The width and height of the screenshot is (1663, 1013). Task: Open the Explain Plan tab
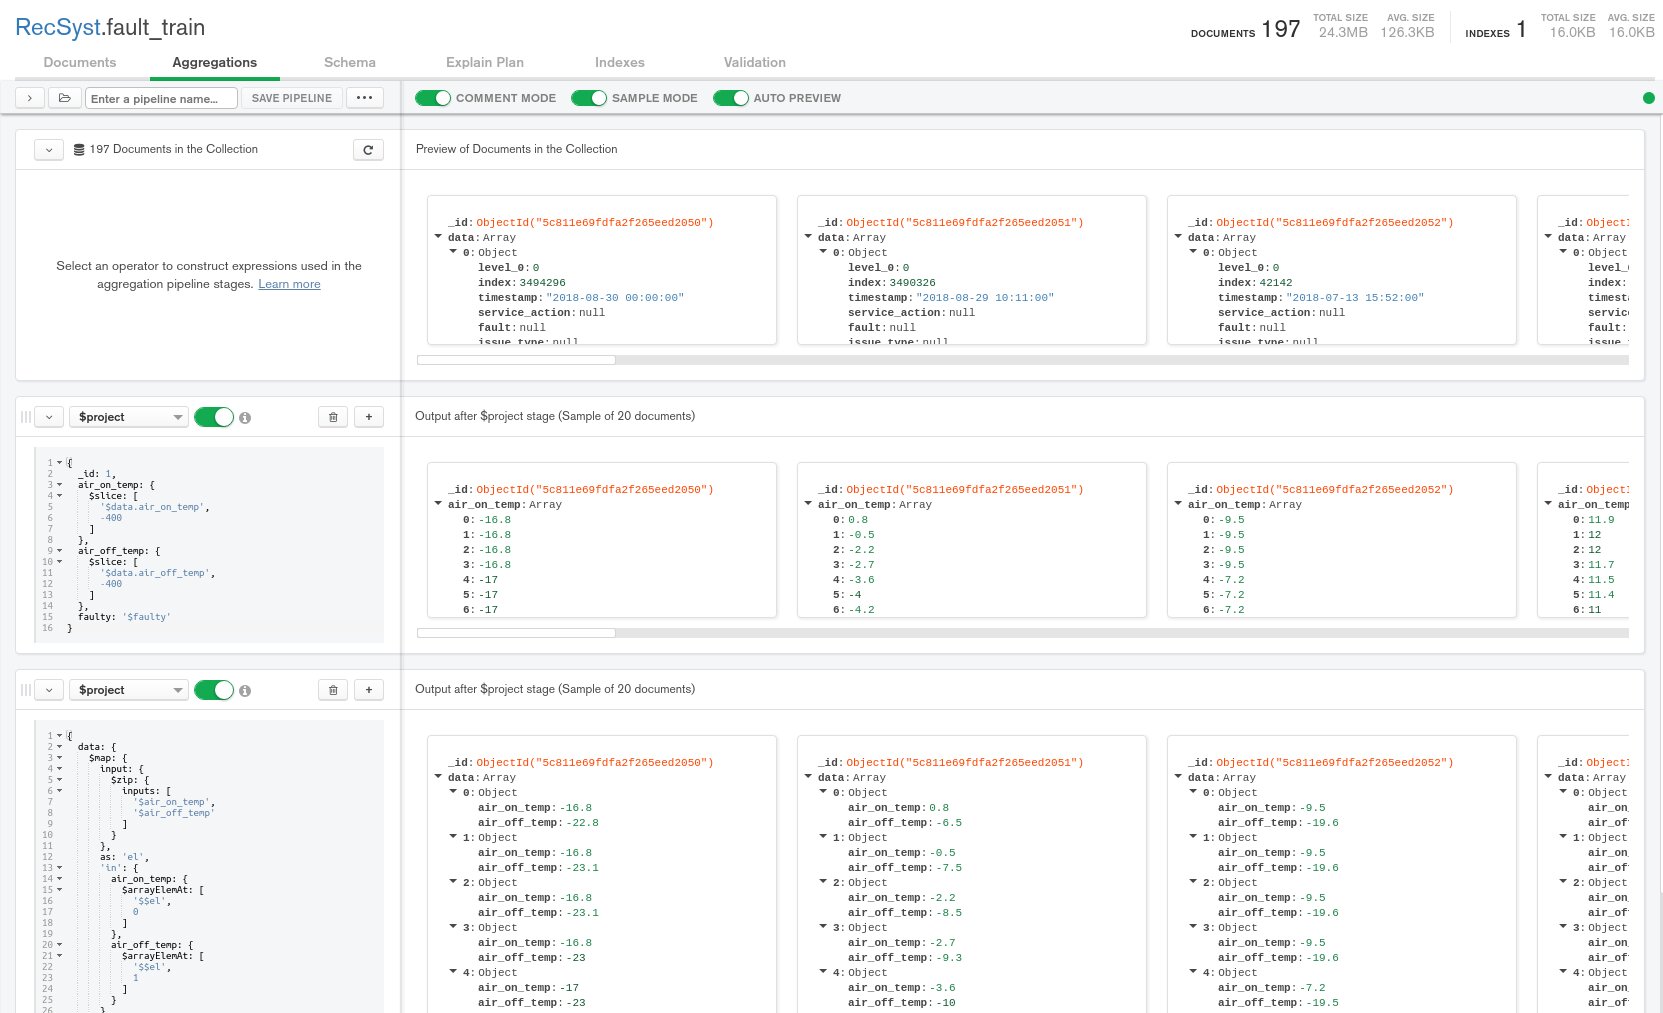[484, 62]
